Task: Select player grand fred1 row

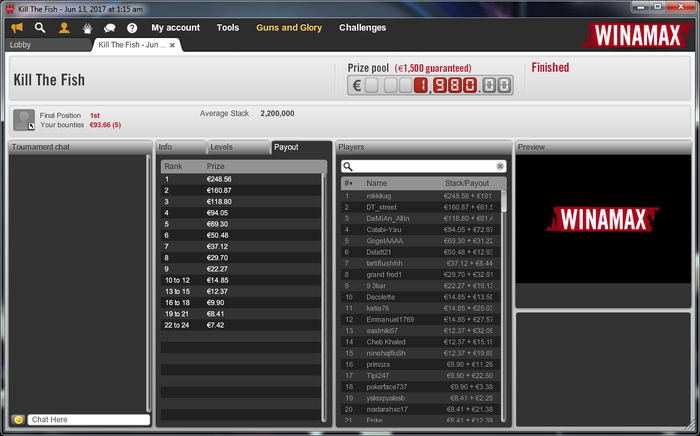Action: point(421,274)
